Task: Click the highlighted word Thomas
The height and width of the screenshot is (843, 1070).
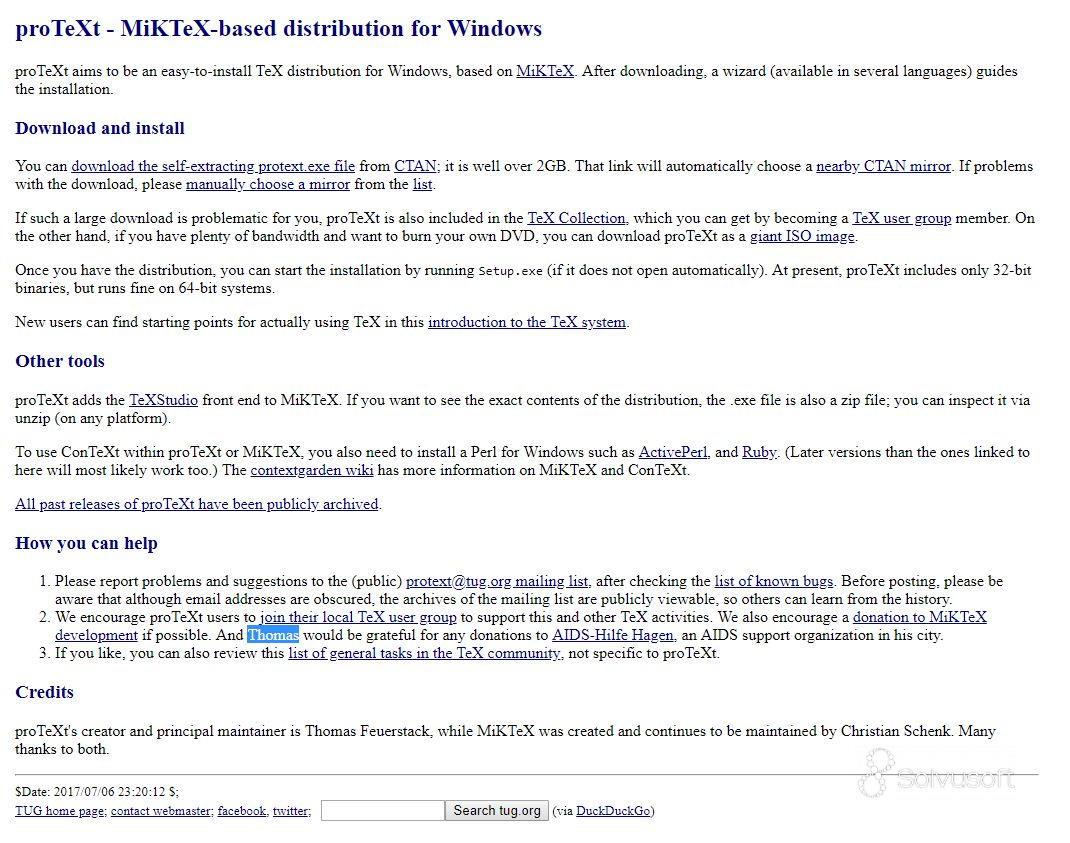Action: [x=273, y=635]
